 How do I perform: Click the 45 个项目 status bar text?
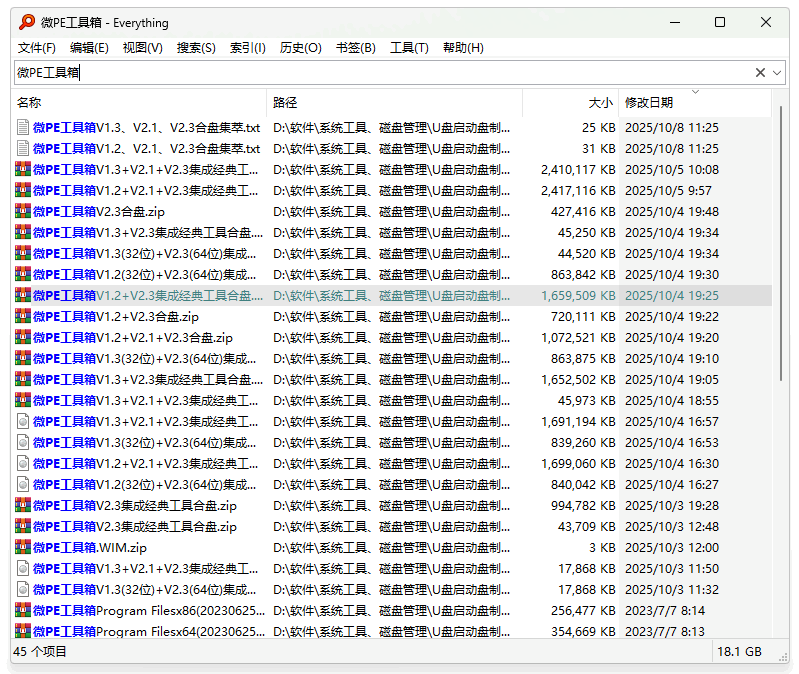coord(40,652)
